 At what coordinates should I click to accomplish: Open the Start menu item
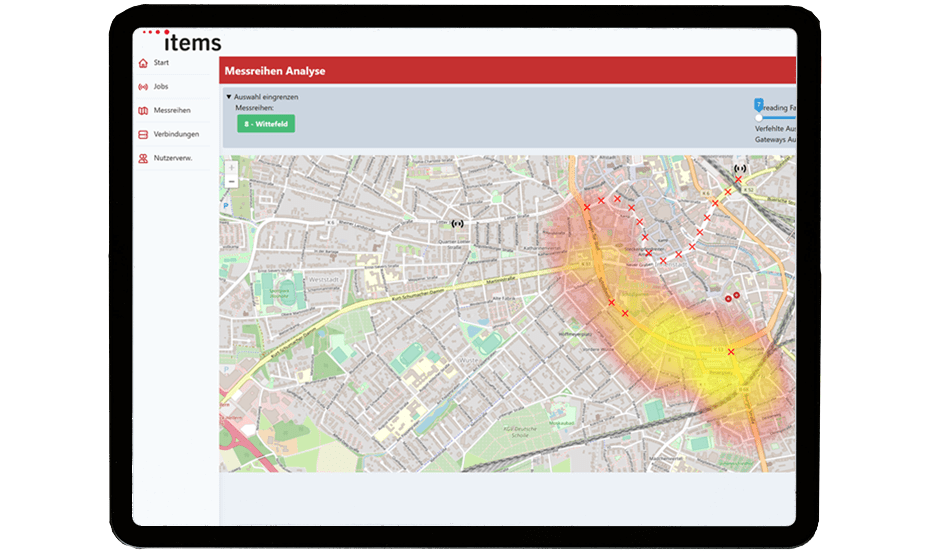click(161, 63)
